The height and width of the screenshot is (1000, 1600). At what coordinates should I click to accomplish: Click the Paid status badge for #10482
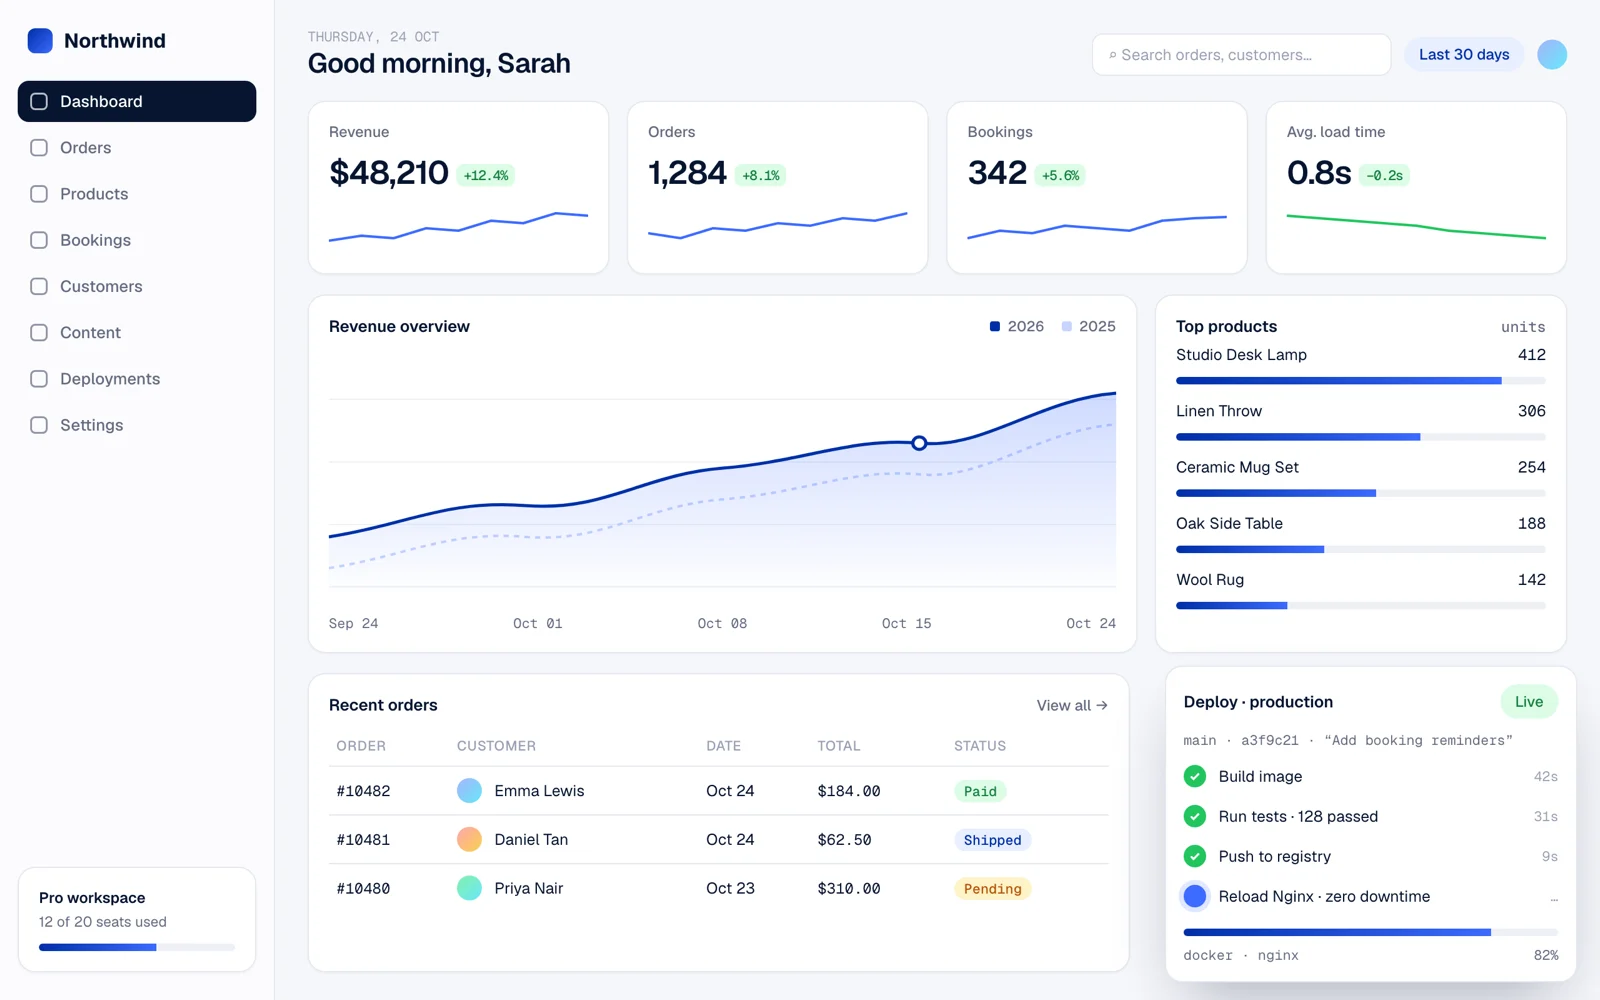tap(980, 791)
